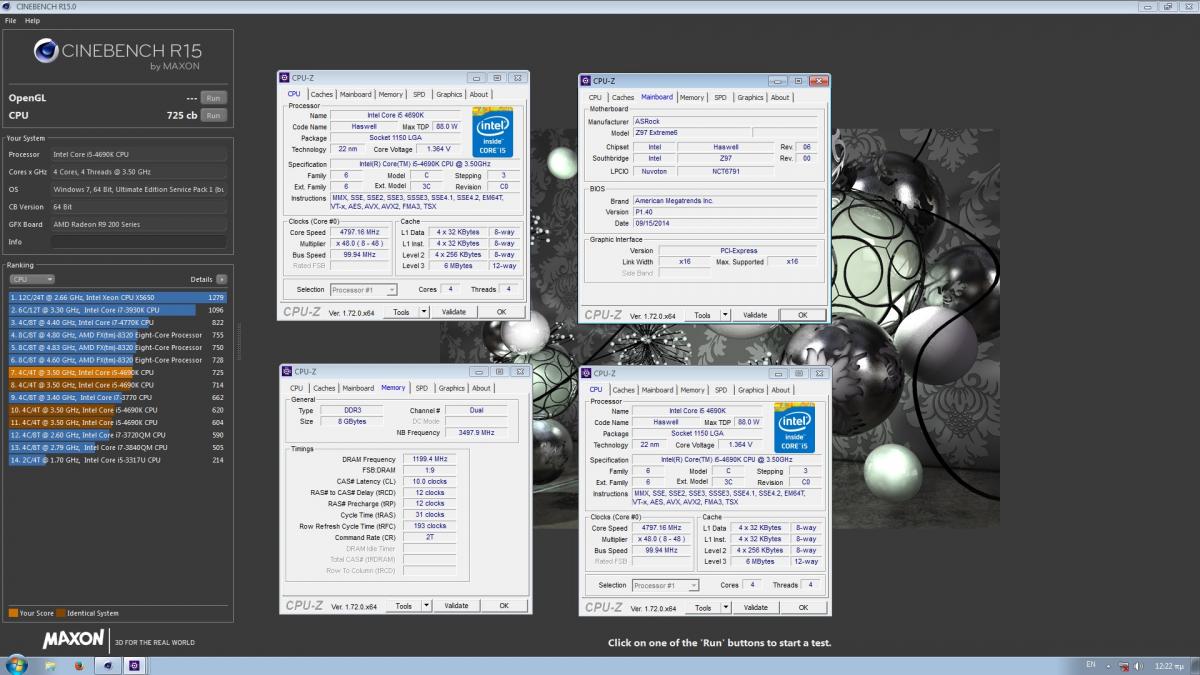Select the i7-3930K ranking row scoring 1096
Screen dimensions: 1200x675
(117, 310)
